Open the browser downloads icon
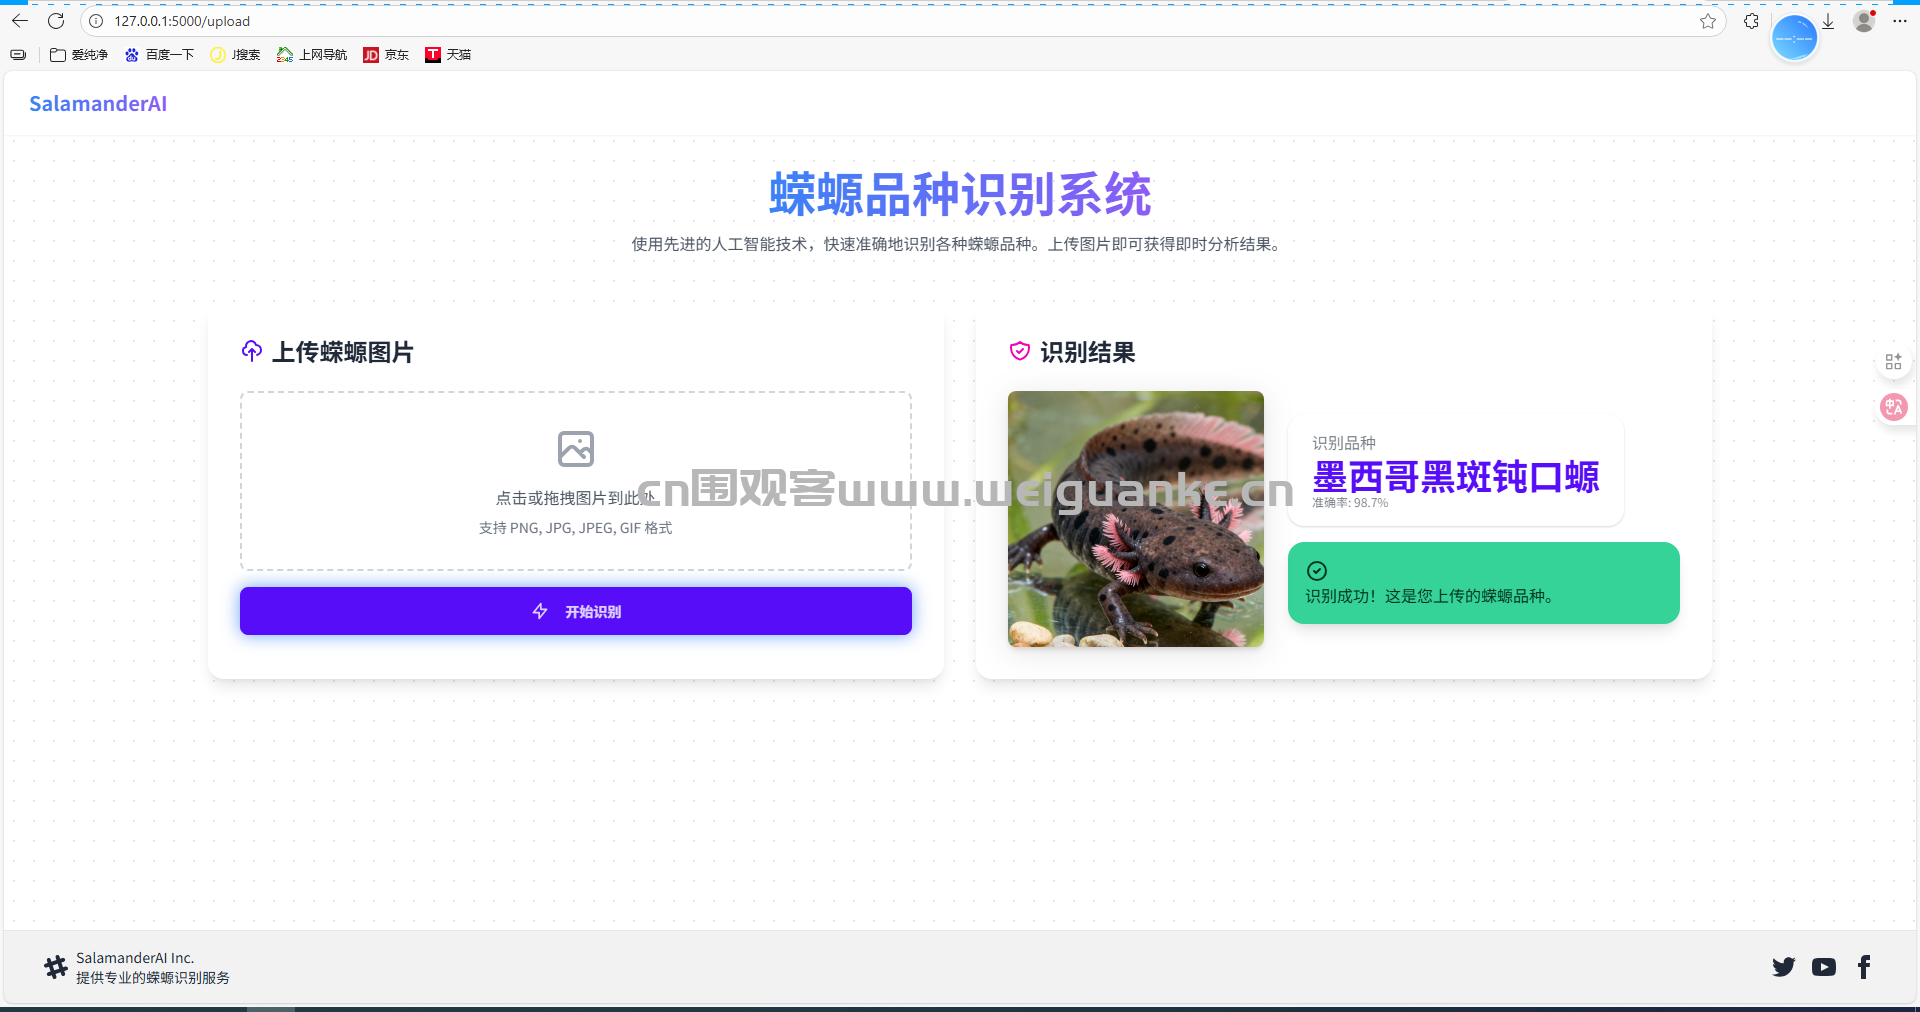Viewport: 1920px width, 1012px height. click(1828, 21)
